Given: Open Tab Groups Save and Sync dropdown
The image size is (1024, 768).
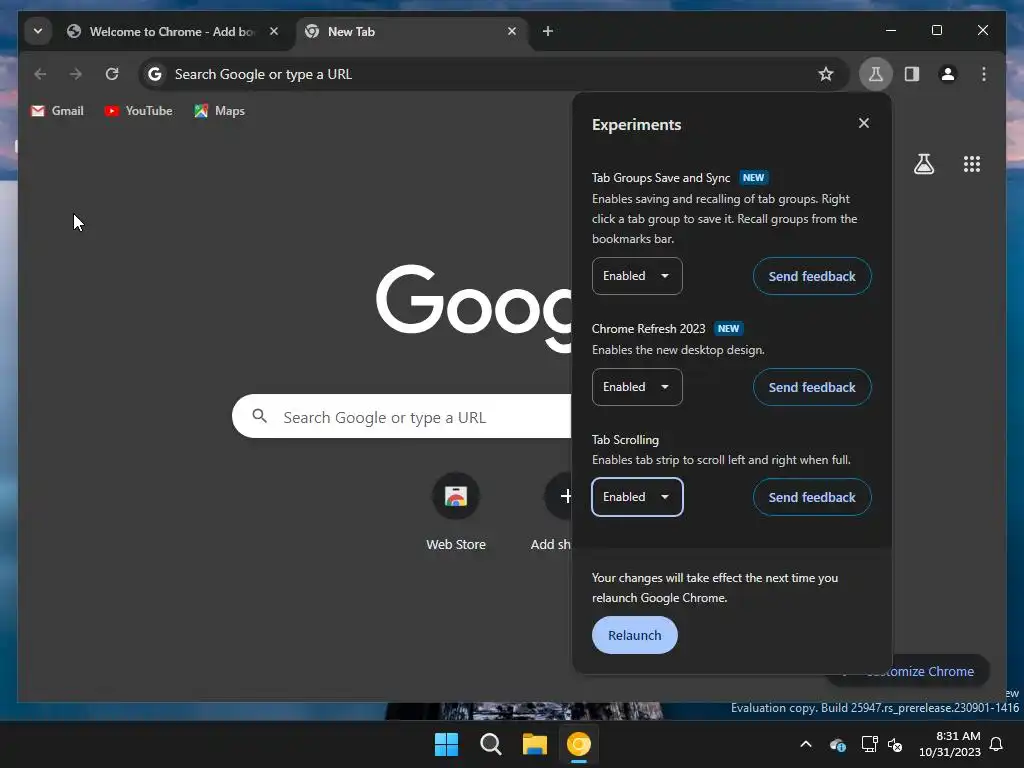Looking at the screenshot, I should click(637, 276).
